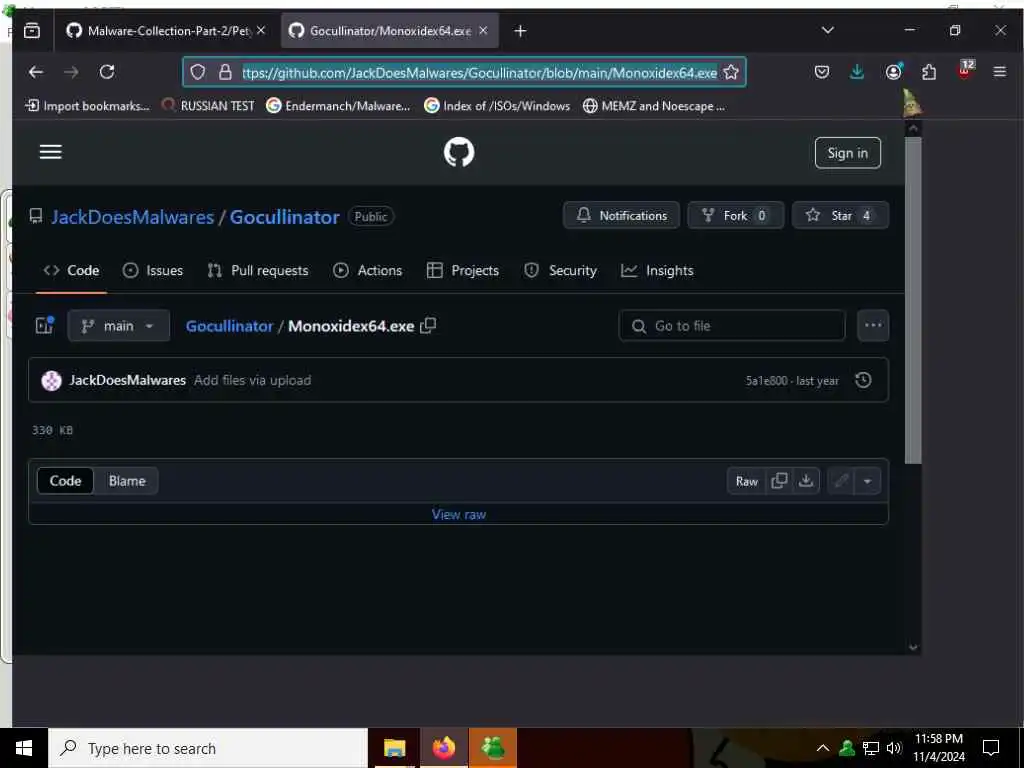Open uBlock extension icon with badge 12
1024x768 pixels.
click(965, 70)
